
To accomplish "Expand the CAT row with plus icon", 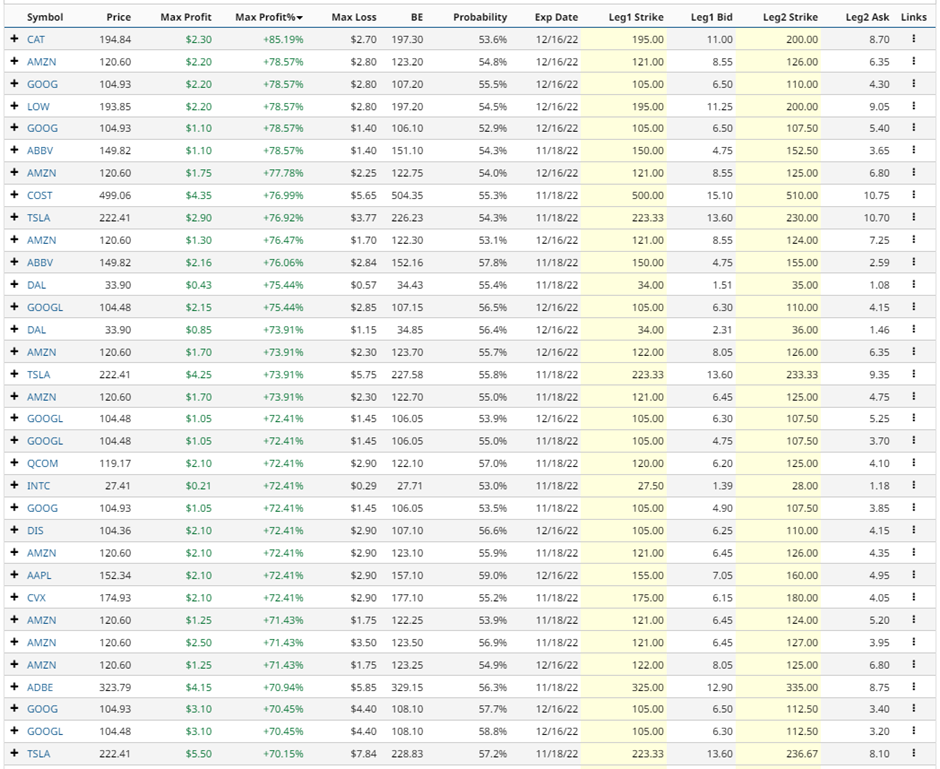I will pos(14,39).
